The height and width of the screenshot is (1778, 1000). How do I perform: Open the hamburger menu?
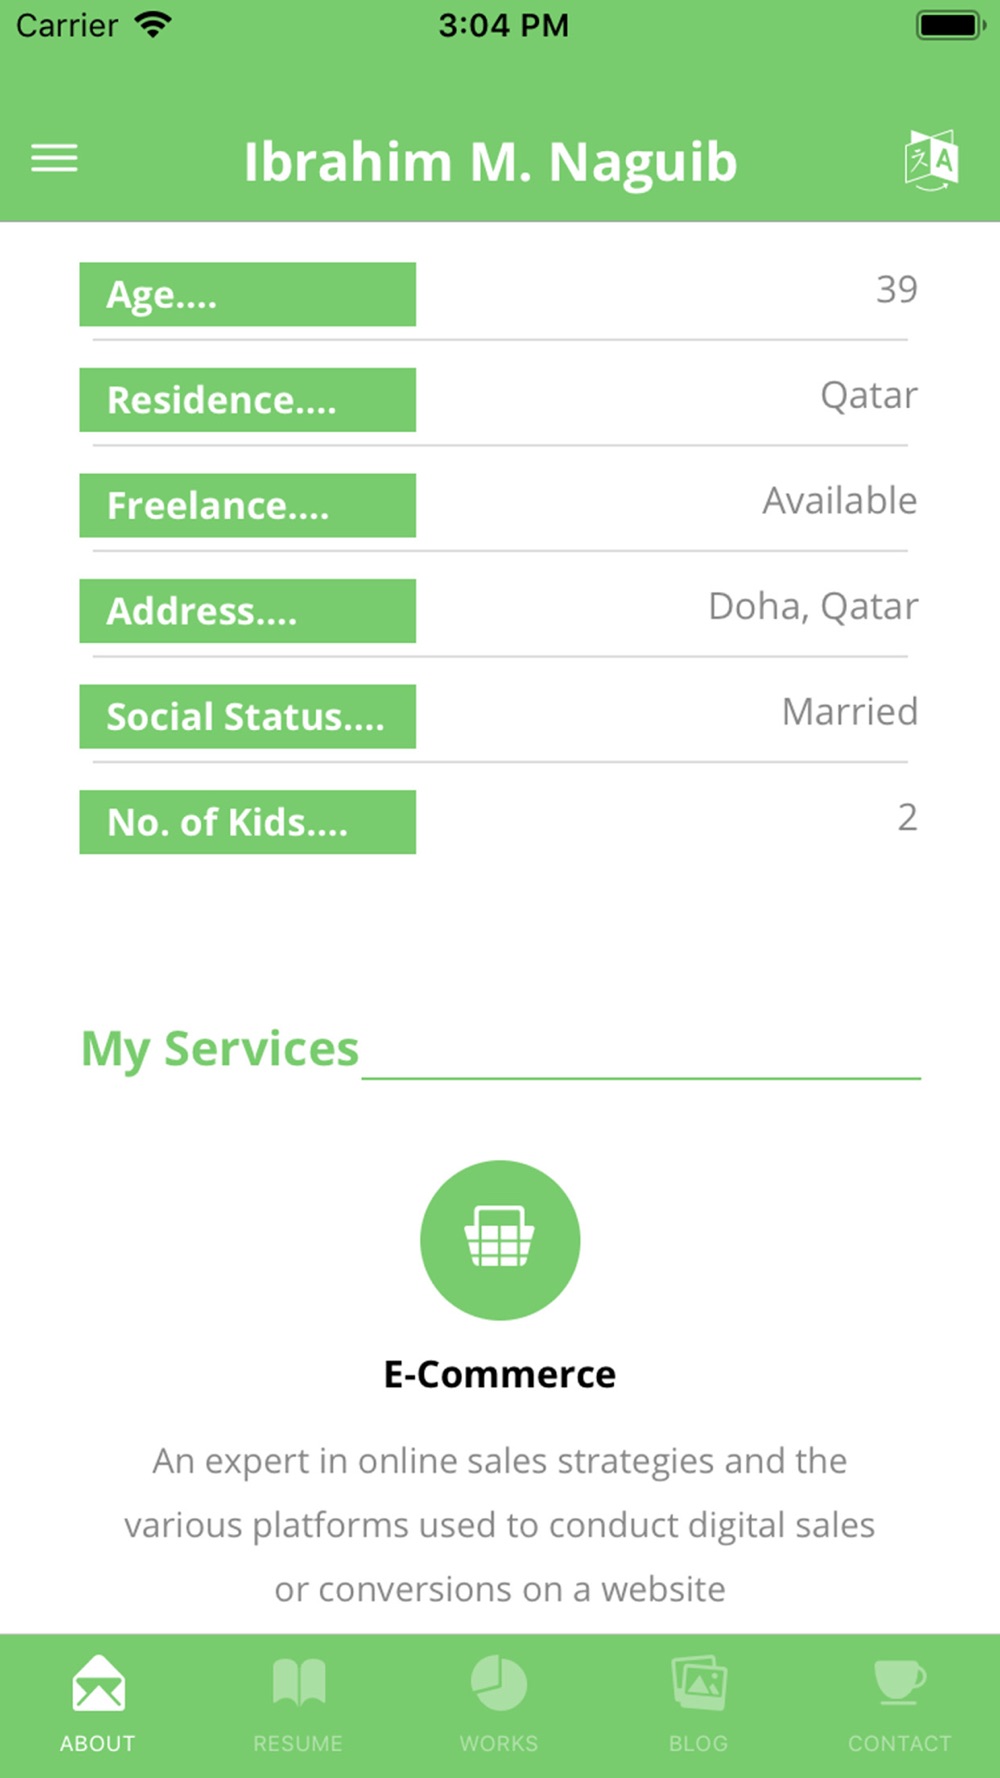[x=54, y=158]
